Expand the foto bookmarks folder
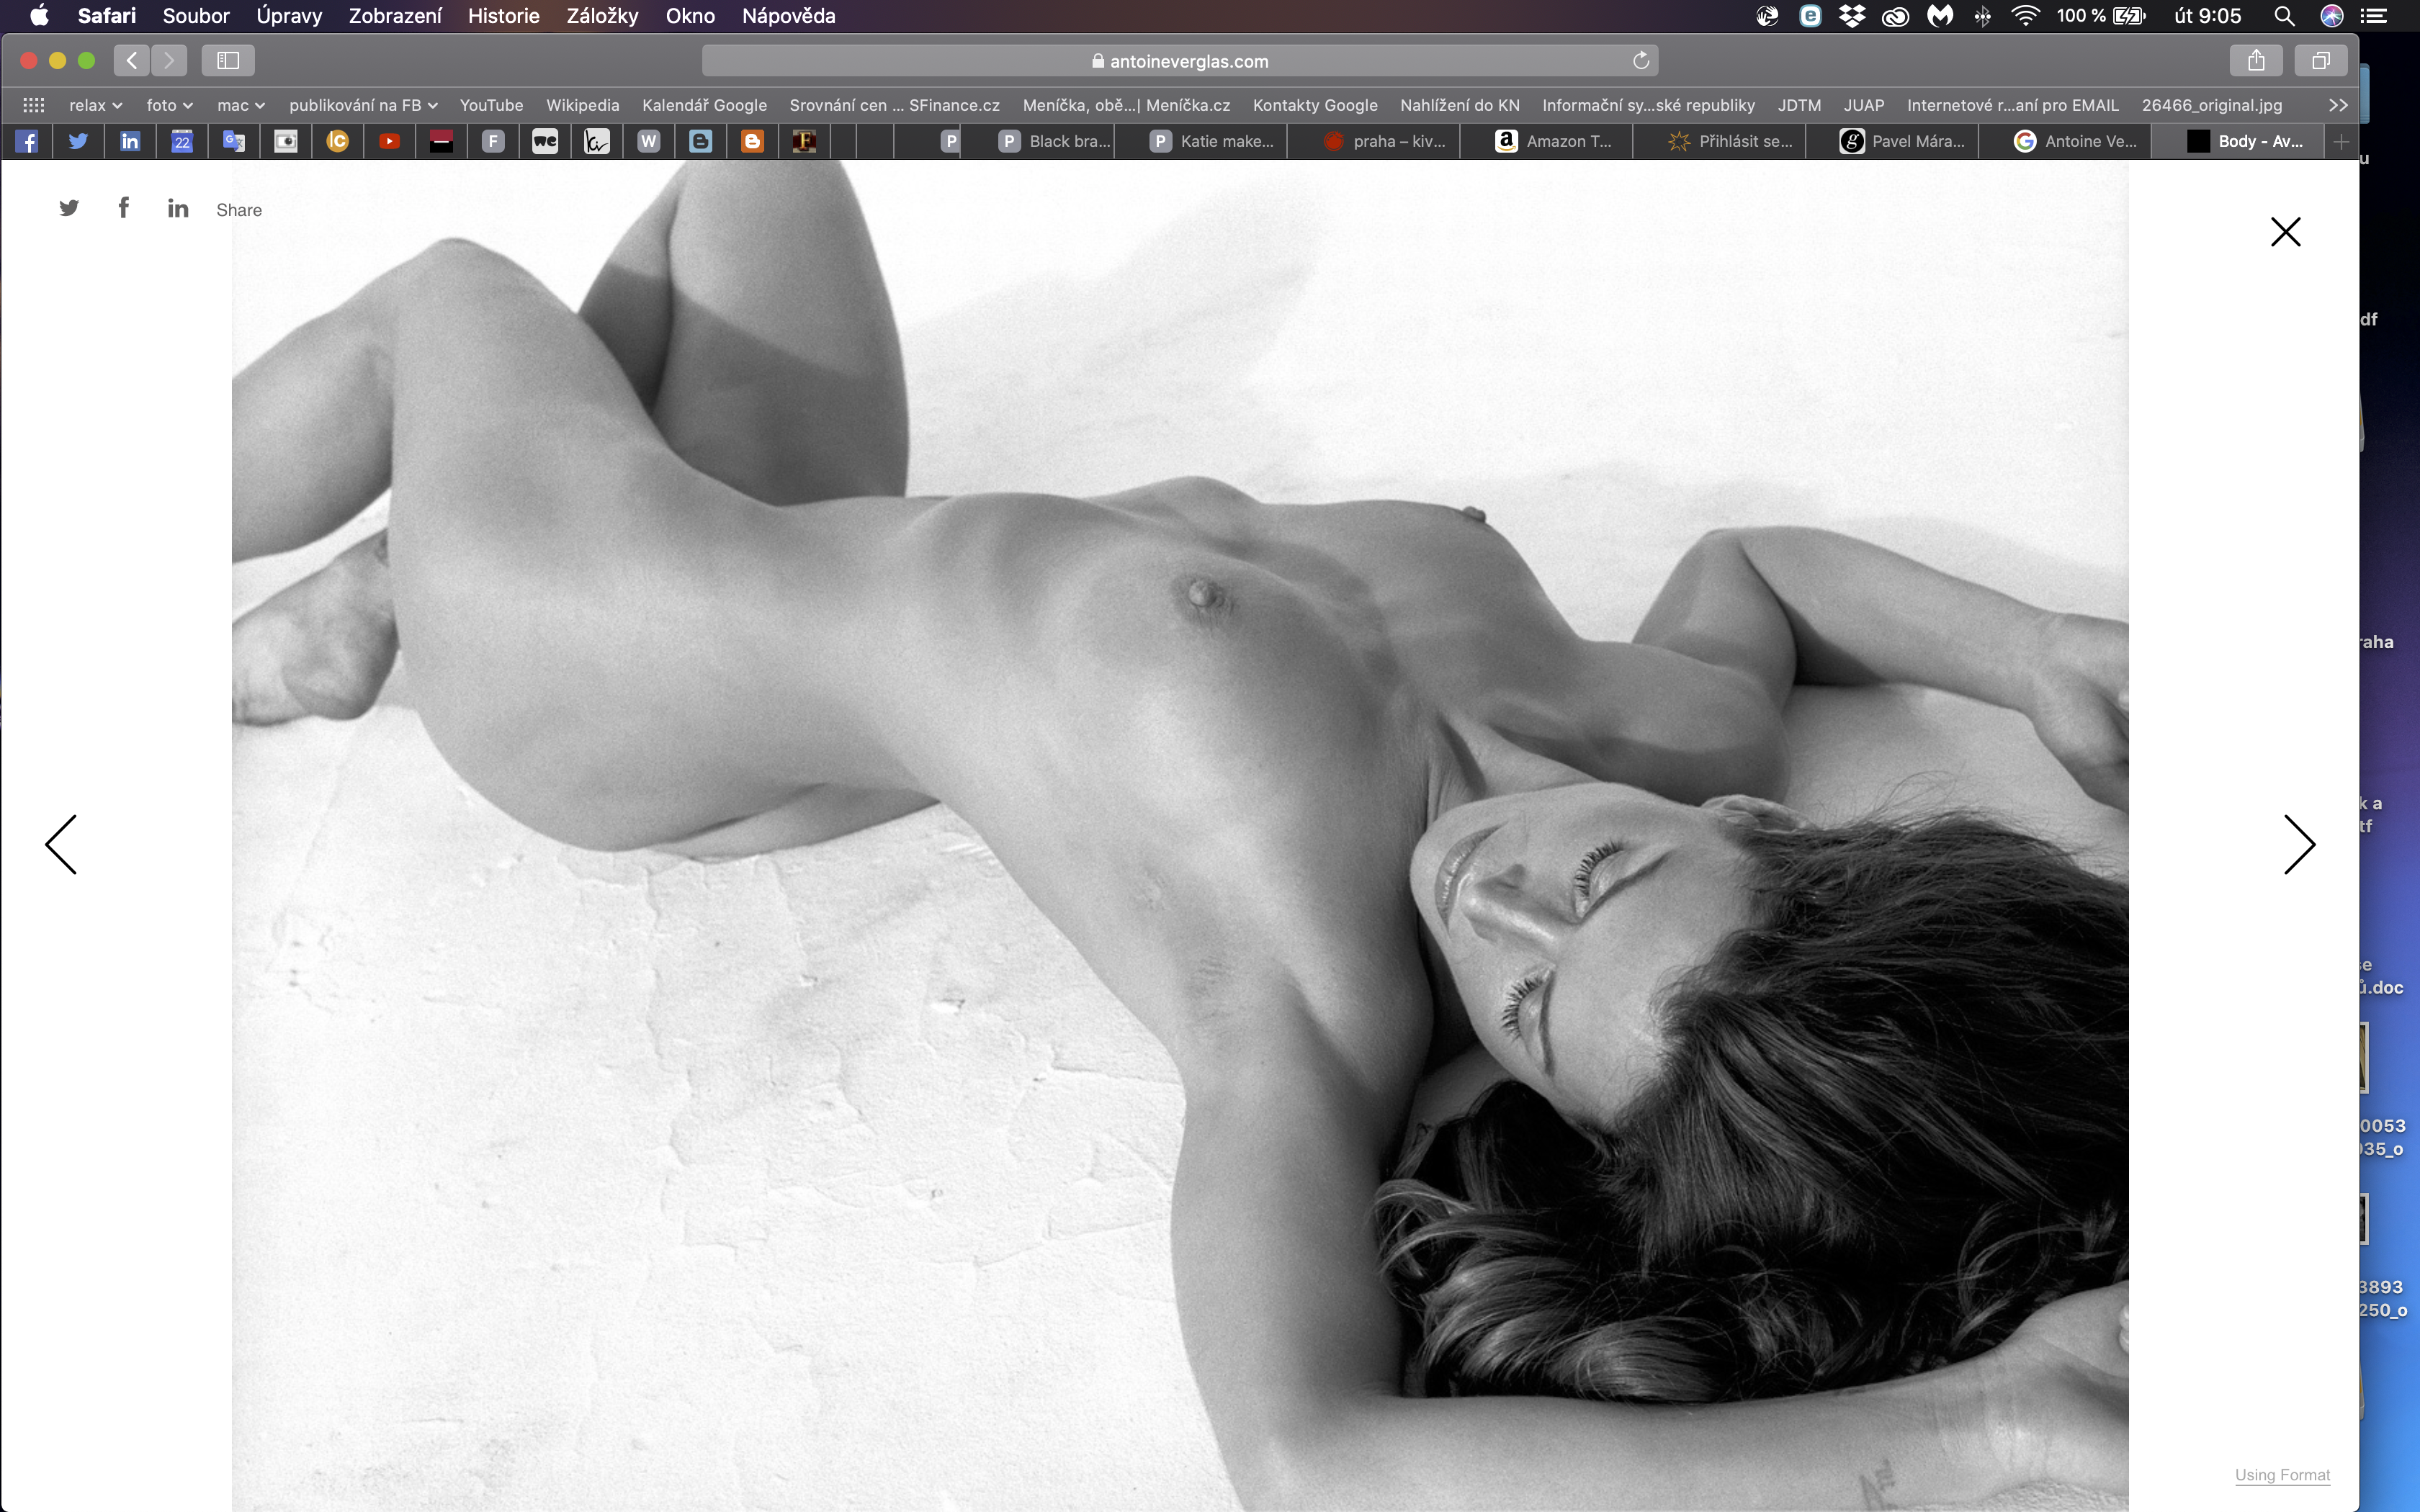This screenshot has width=2420, height=1512. (169, 105)
